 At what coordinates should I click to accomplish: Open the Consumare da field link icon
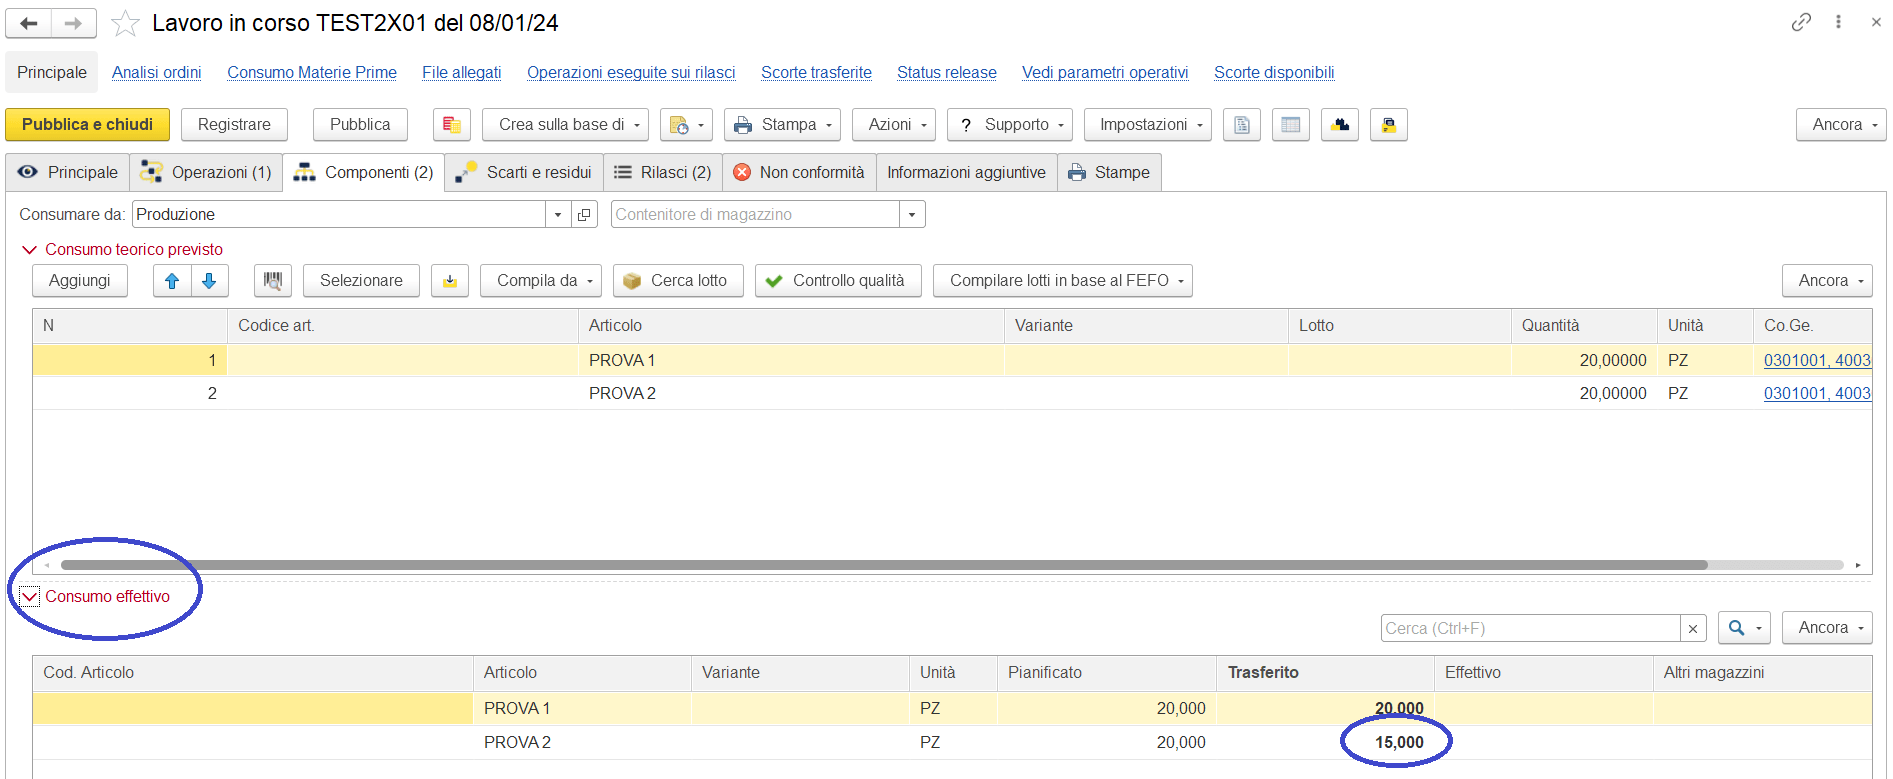[584, 214]
